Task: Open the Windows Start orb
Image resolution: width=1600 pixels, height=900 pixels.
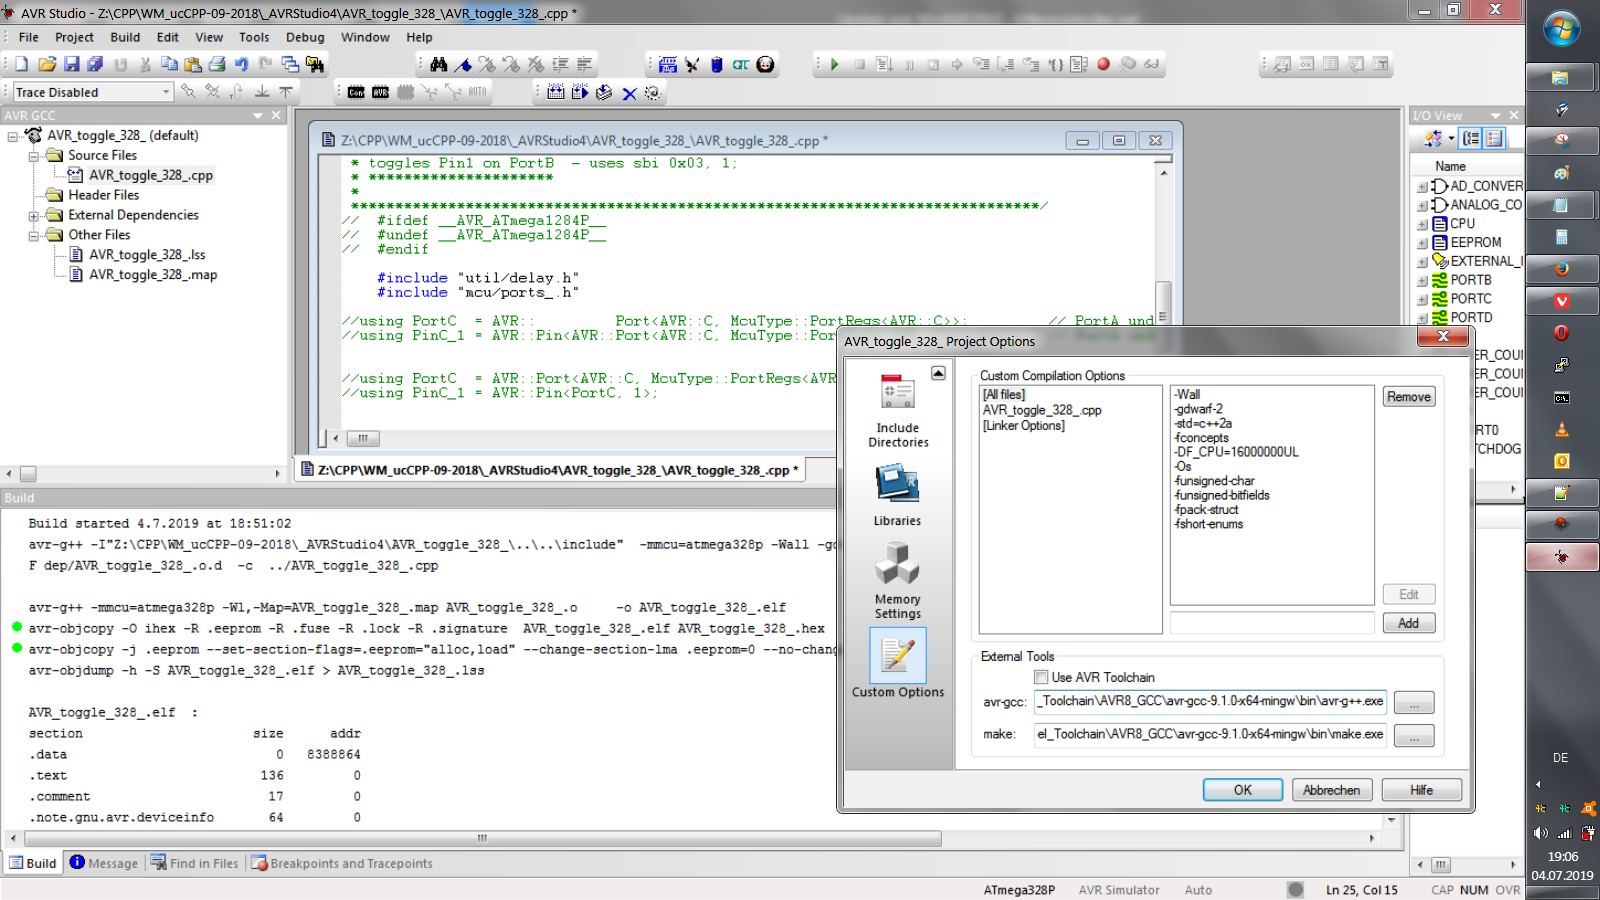Action: pyautogui.click(x=1561, y=28)
